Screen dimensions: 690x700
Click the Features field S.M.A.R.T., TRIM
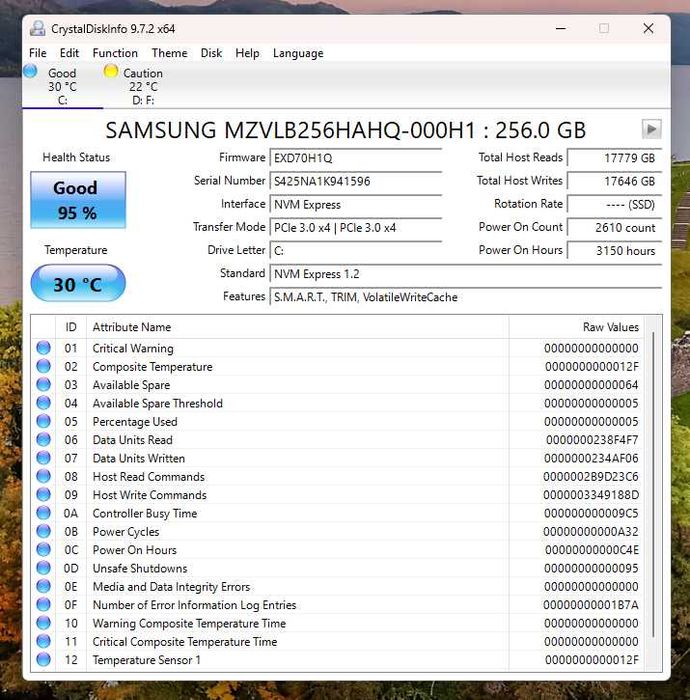[x=466, y=297]
